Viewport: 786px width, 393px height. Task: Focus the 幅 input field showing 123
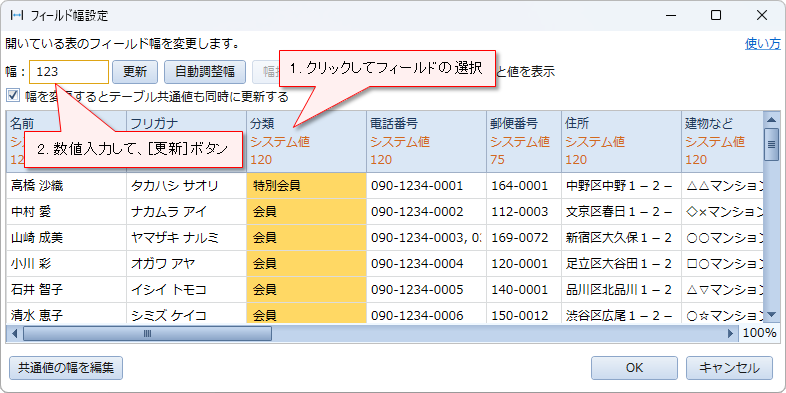point(69,72)
